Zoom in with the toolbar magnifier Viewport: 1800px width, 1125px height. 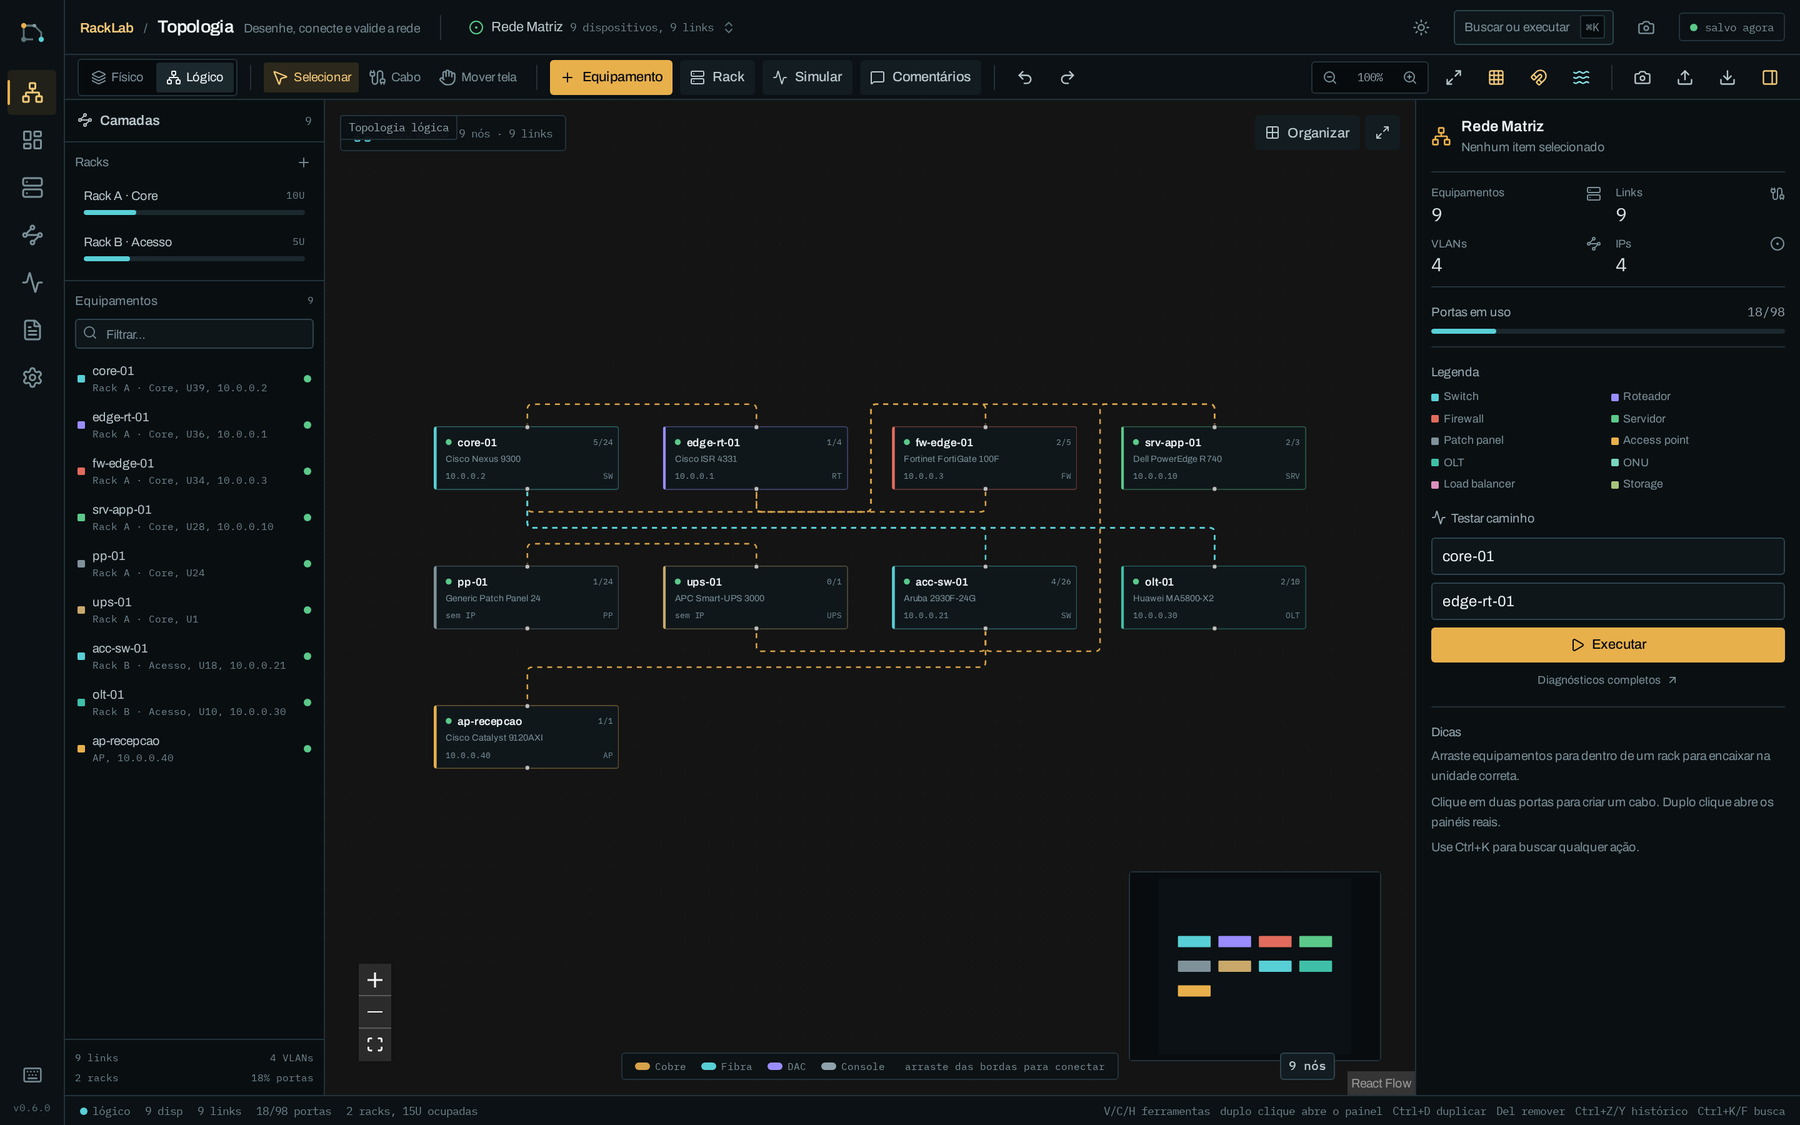pos(1410,77)
